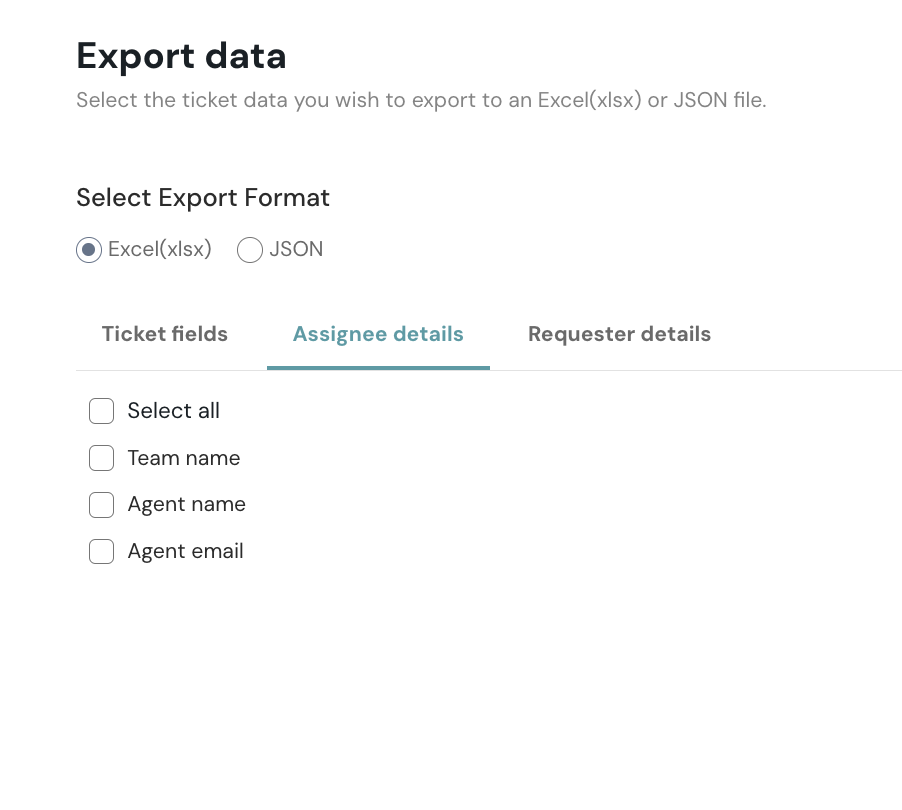Open the Requester details tab
Viewport: 902px width, 810px height.
tap(619, 334)
